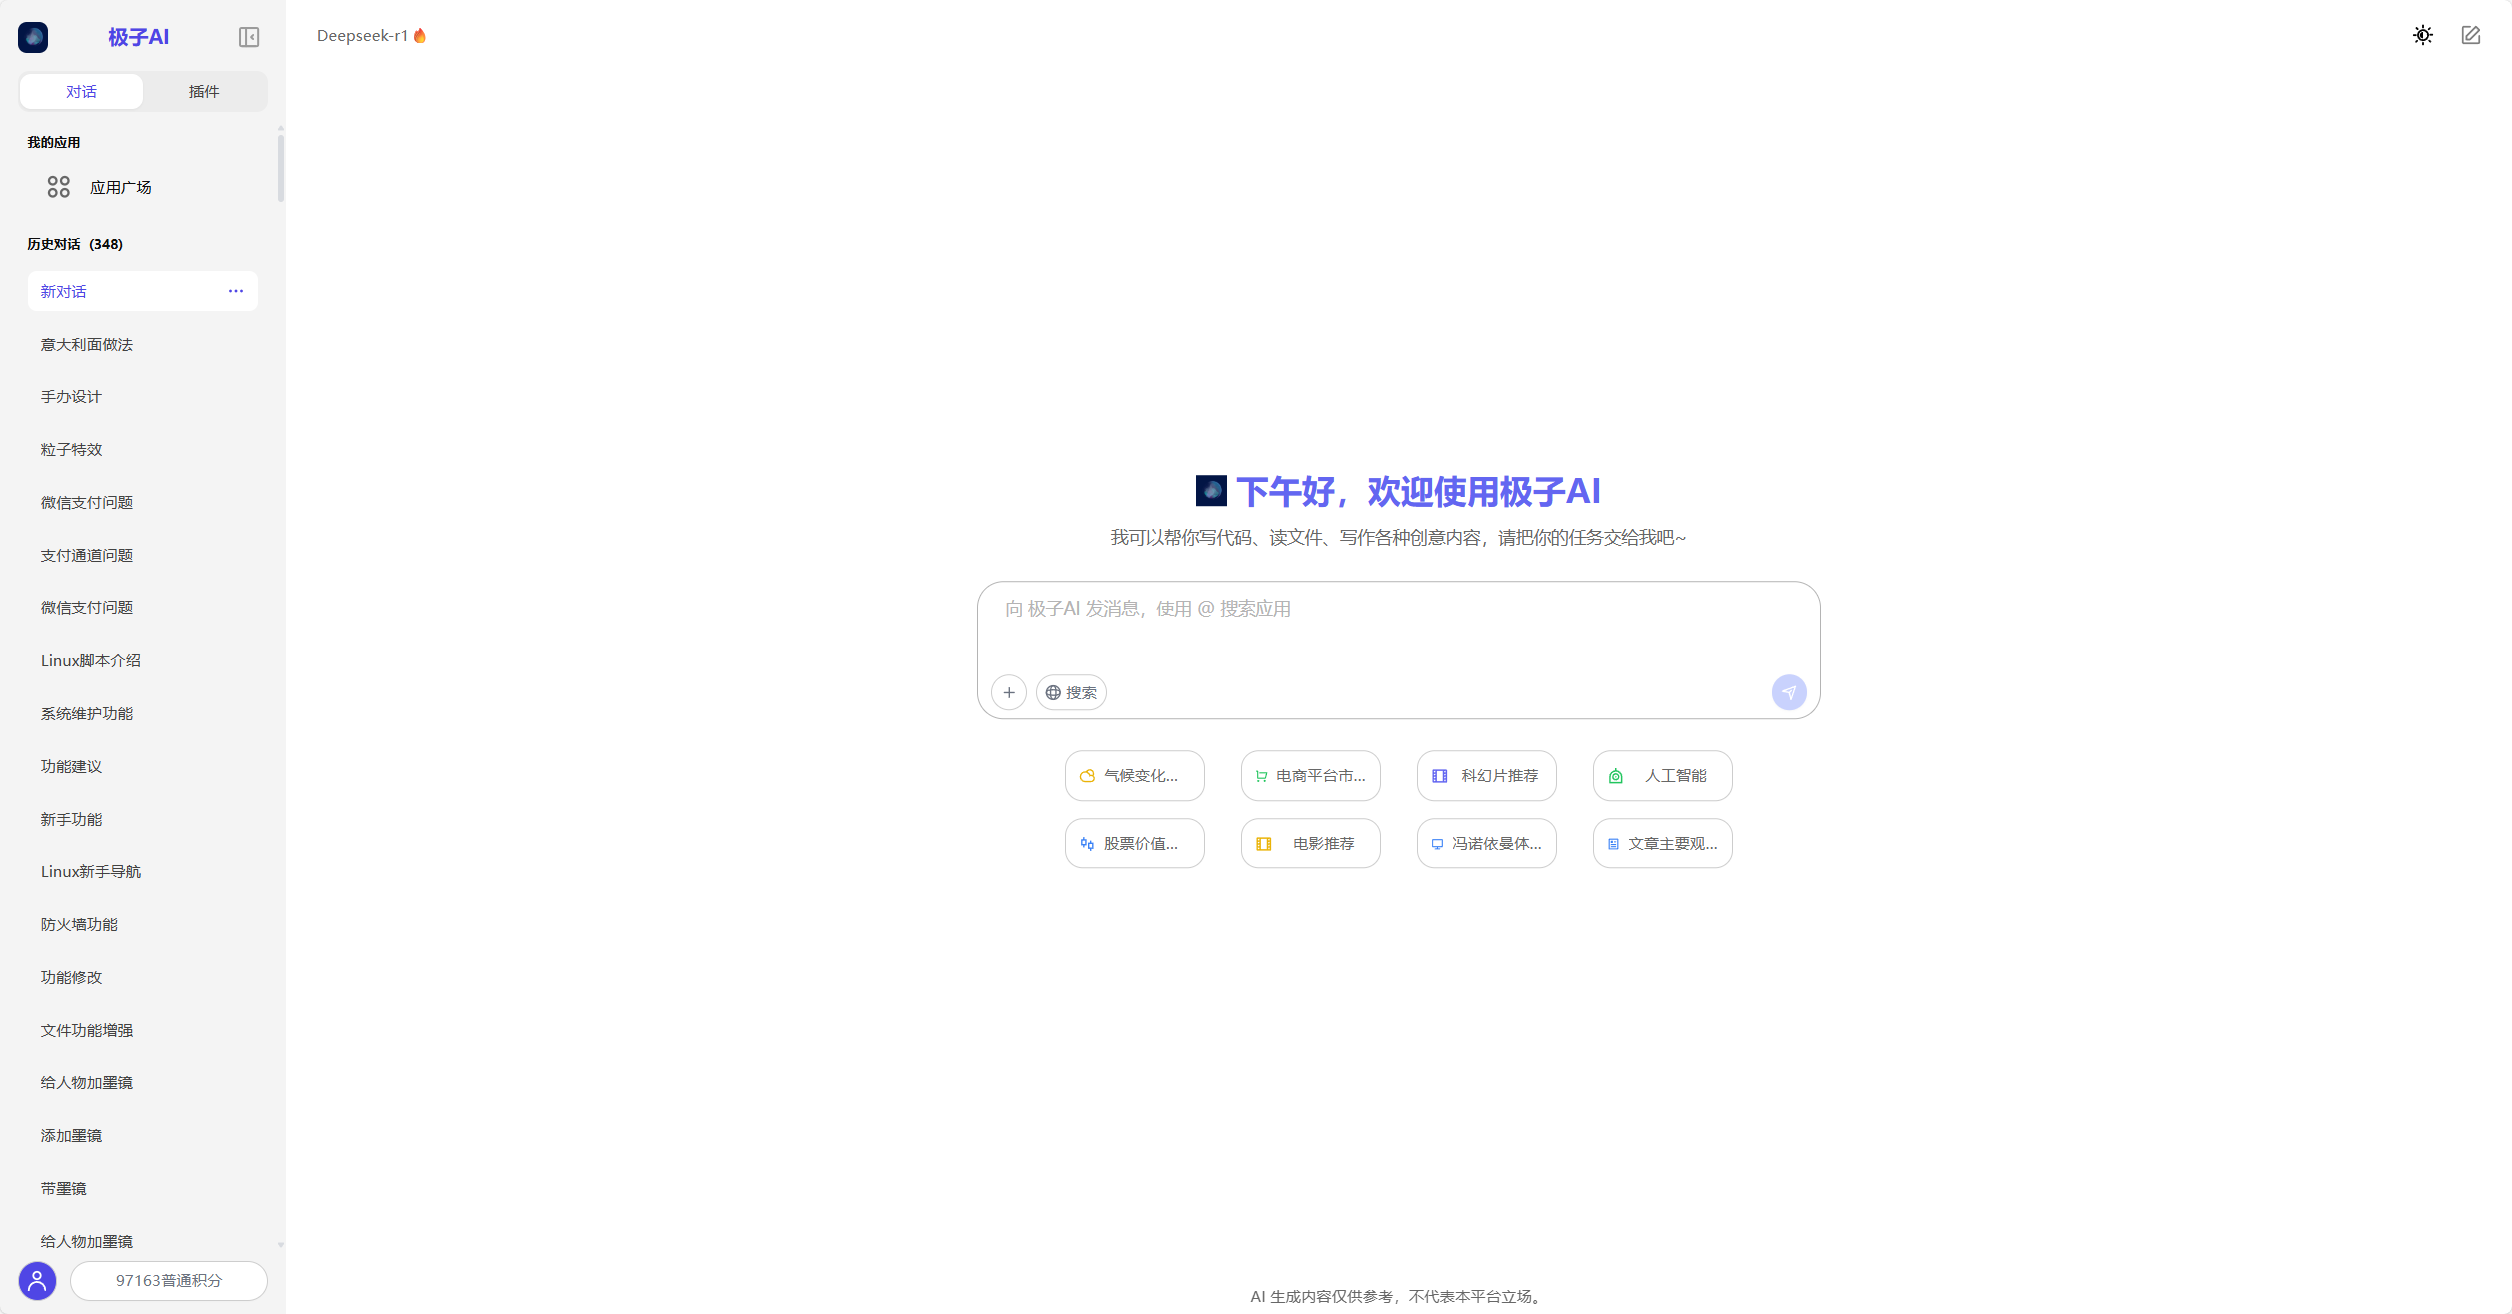Click the user avatar at bottom left
The height and width of the screenshot is (1314, 2512).
click(x=37, y=1281)
